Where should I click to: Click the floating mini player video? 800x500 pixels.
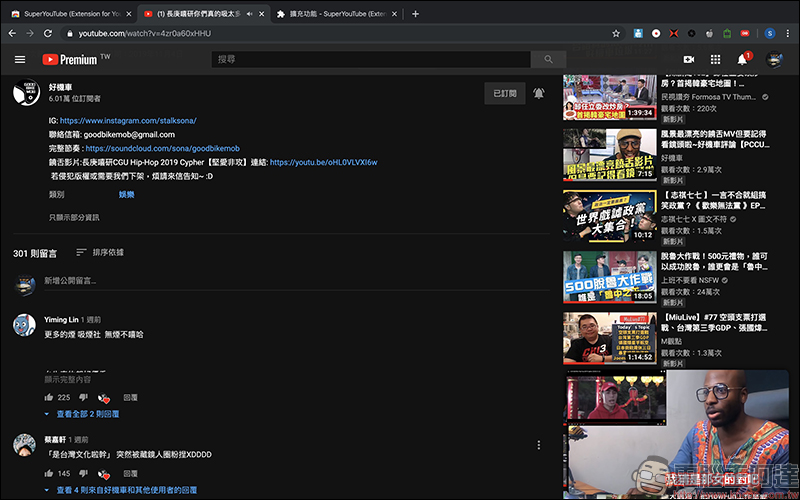[x=676, y=434]
